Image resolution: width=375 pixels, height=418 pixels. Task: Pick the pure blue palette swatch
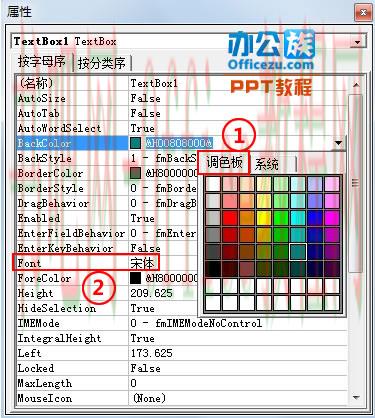pyautogui.click(x=315, y=218)
